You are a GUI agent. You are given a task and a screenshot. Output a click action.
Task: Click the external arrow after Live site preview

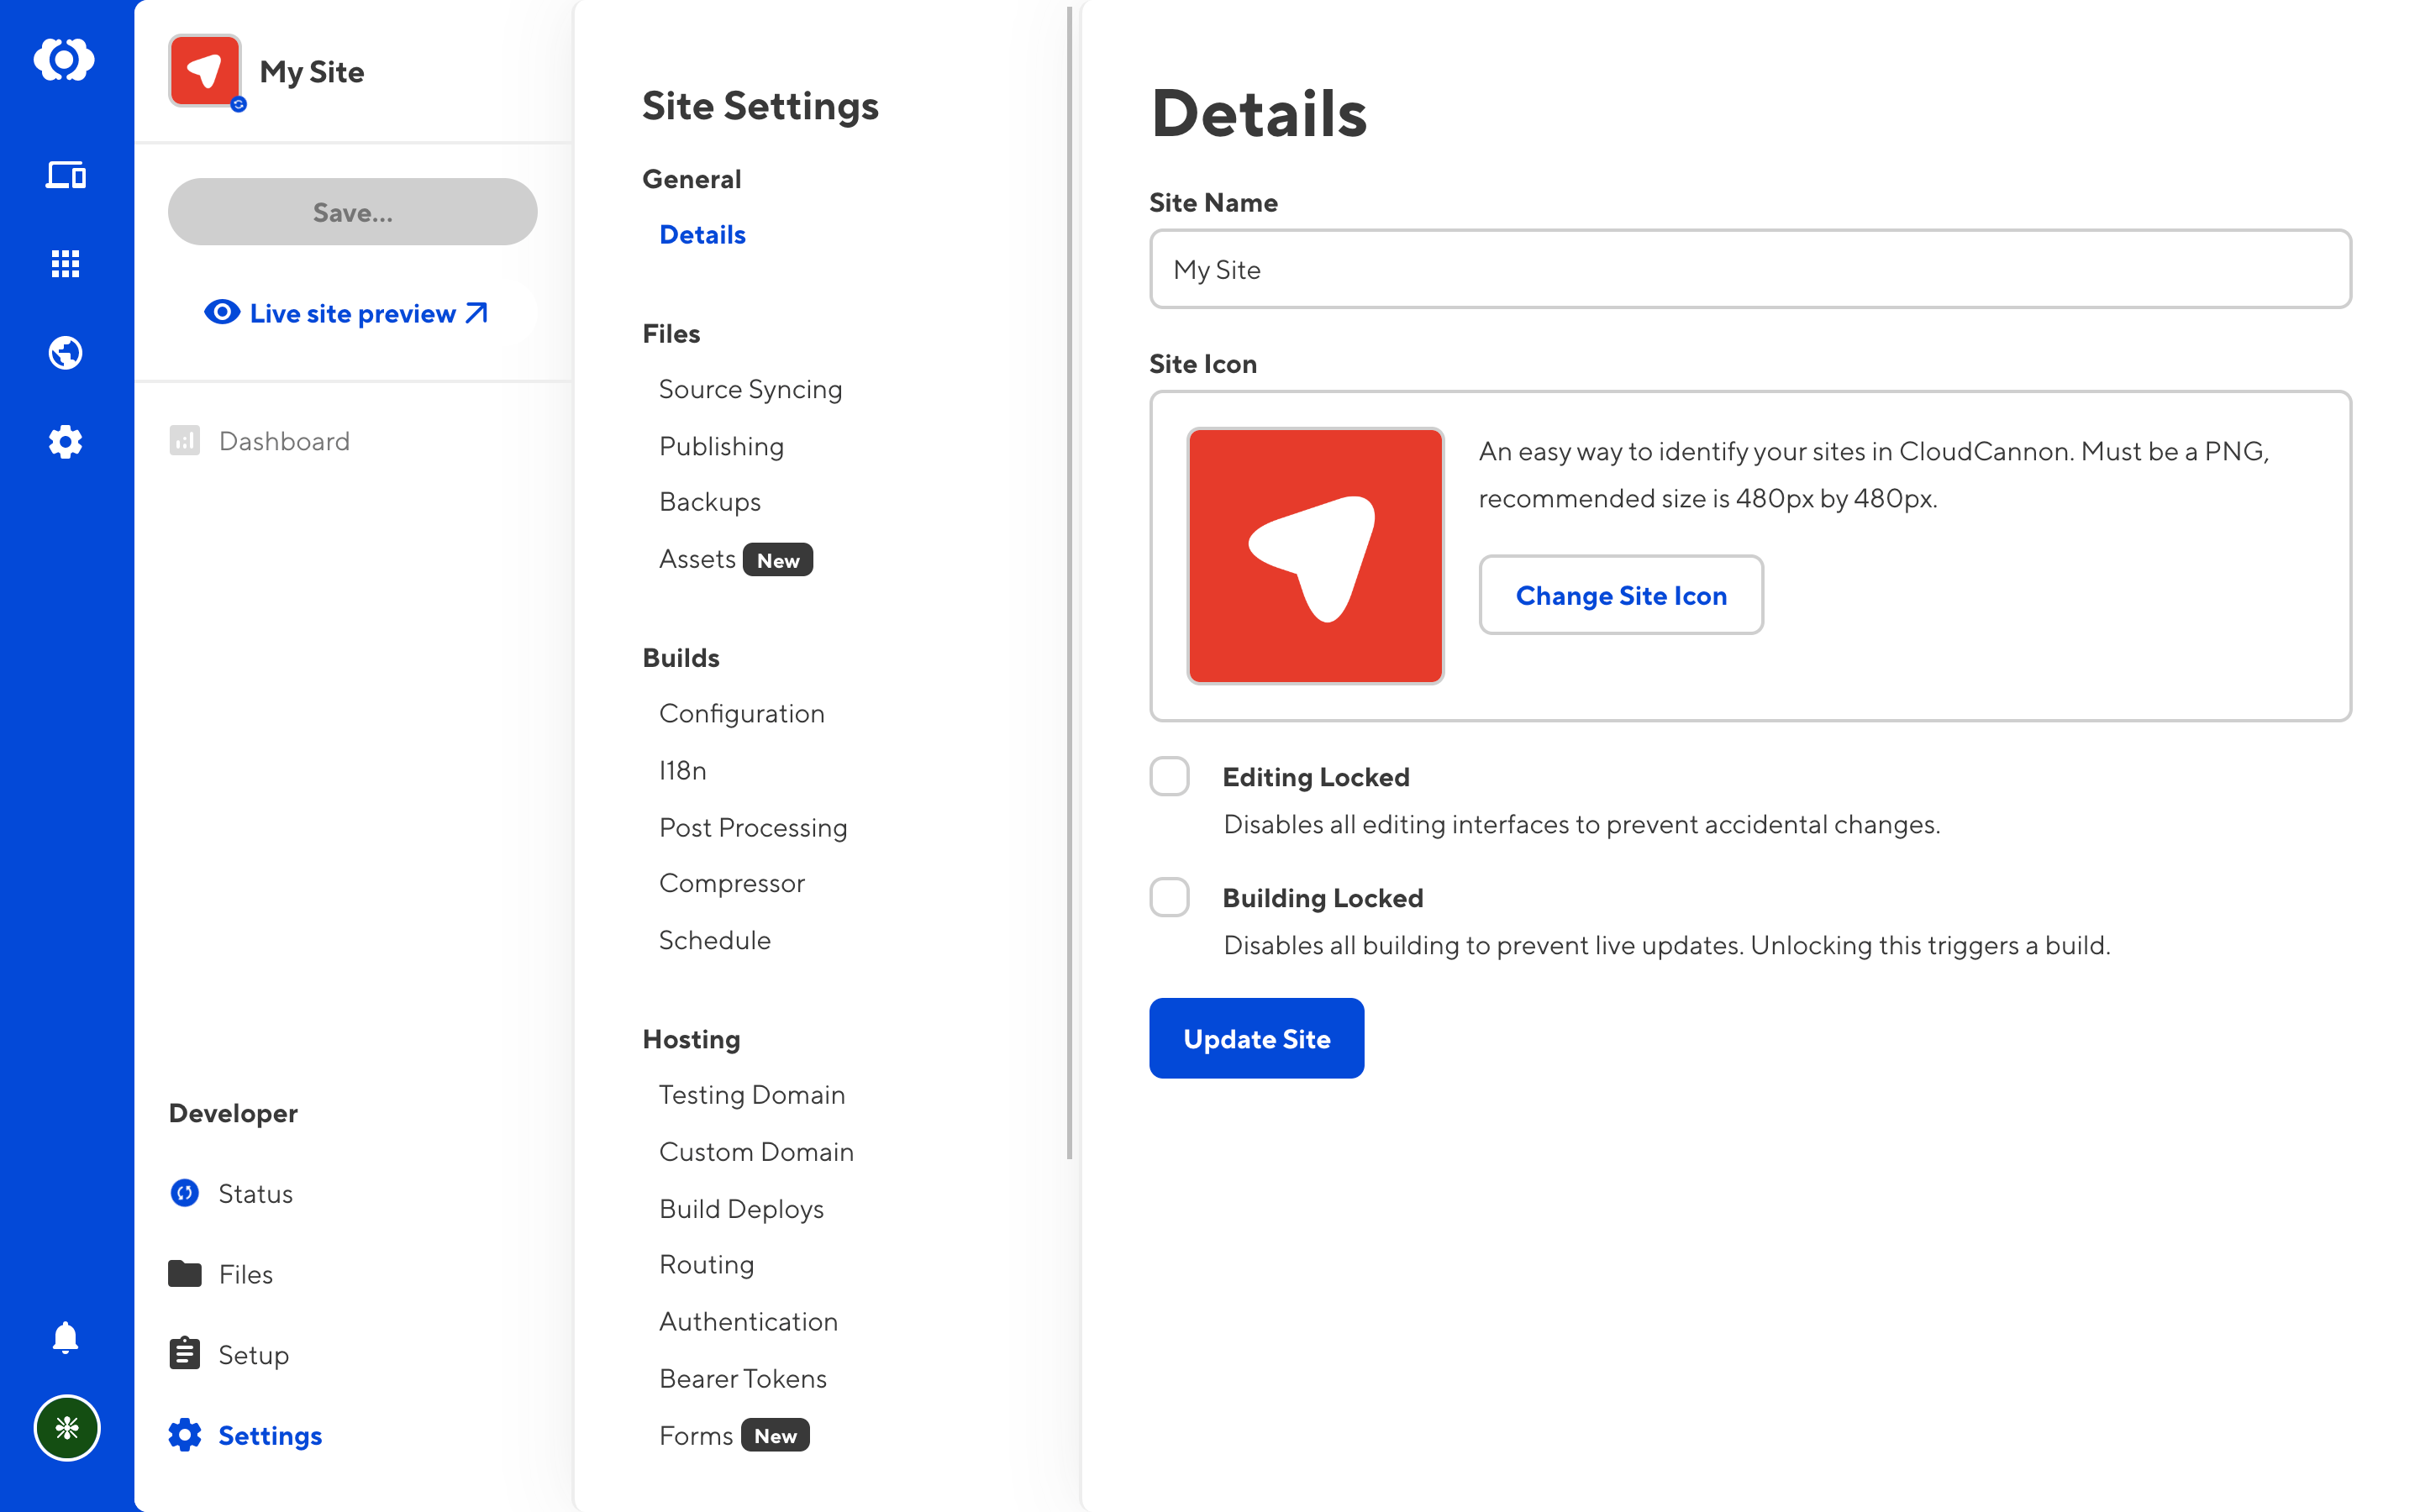click(477, 313)
